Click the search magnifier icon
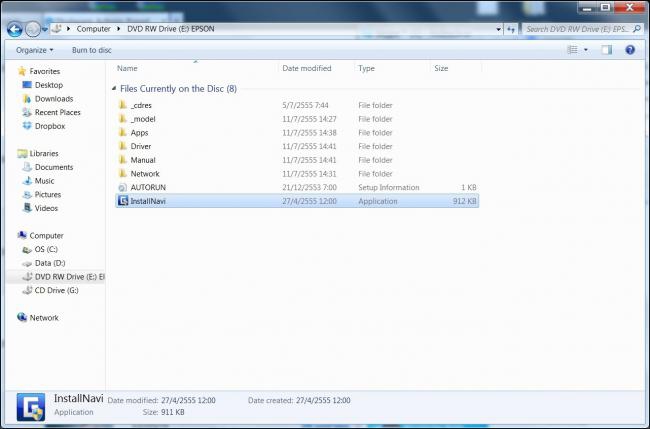Viewport: 650px width, 429px height. point(637,29)
